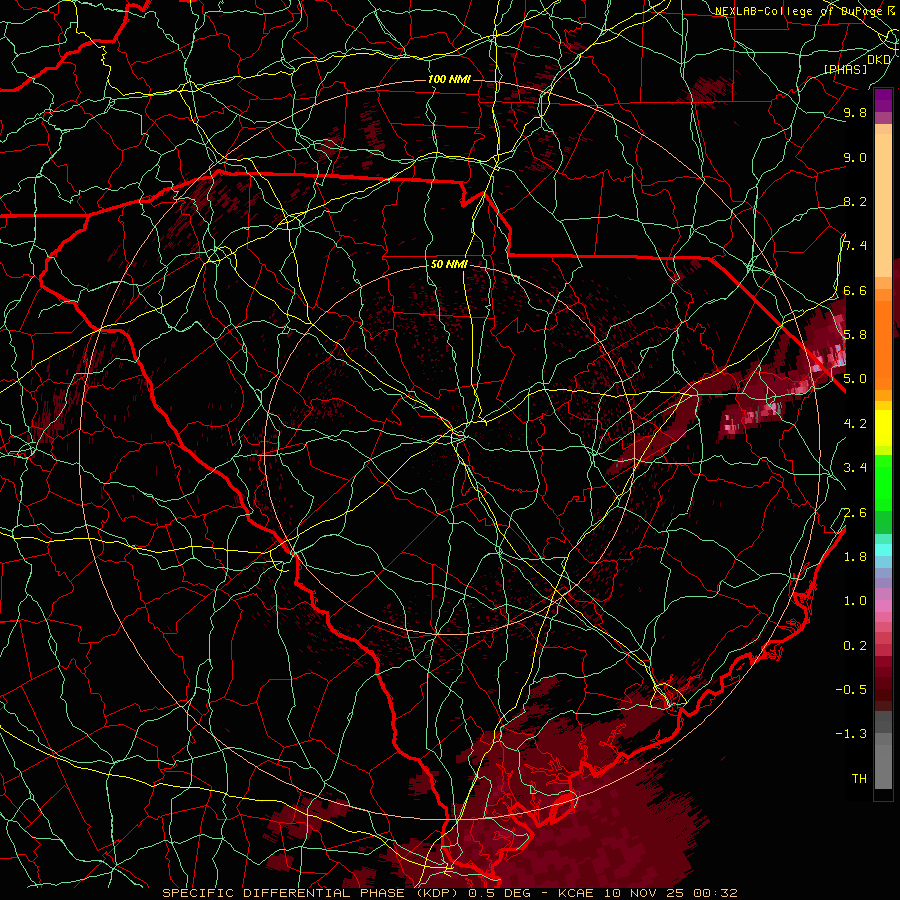Pick the cyan band of the color bar
Screen dimensions: 900x900
coord(883,550)
